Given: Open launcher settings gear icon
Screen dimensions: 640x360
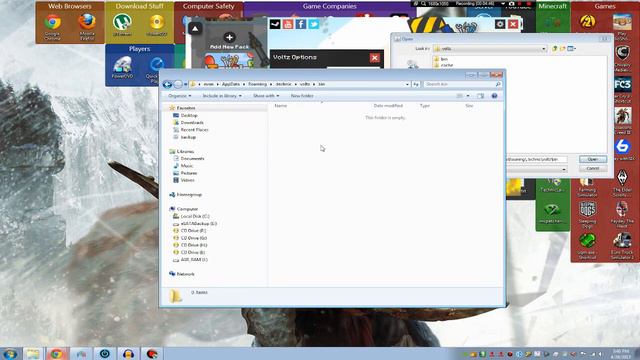Looking at the screenshot, I should point(500,24).
